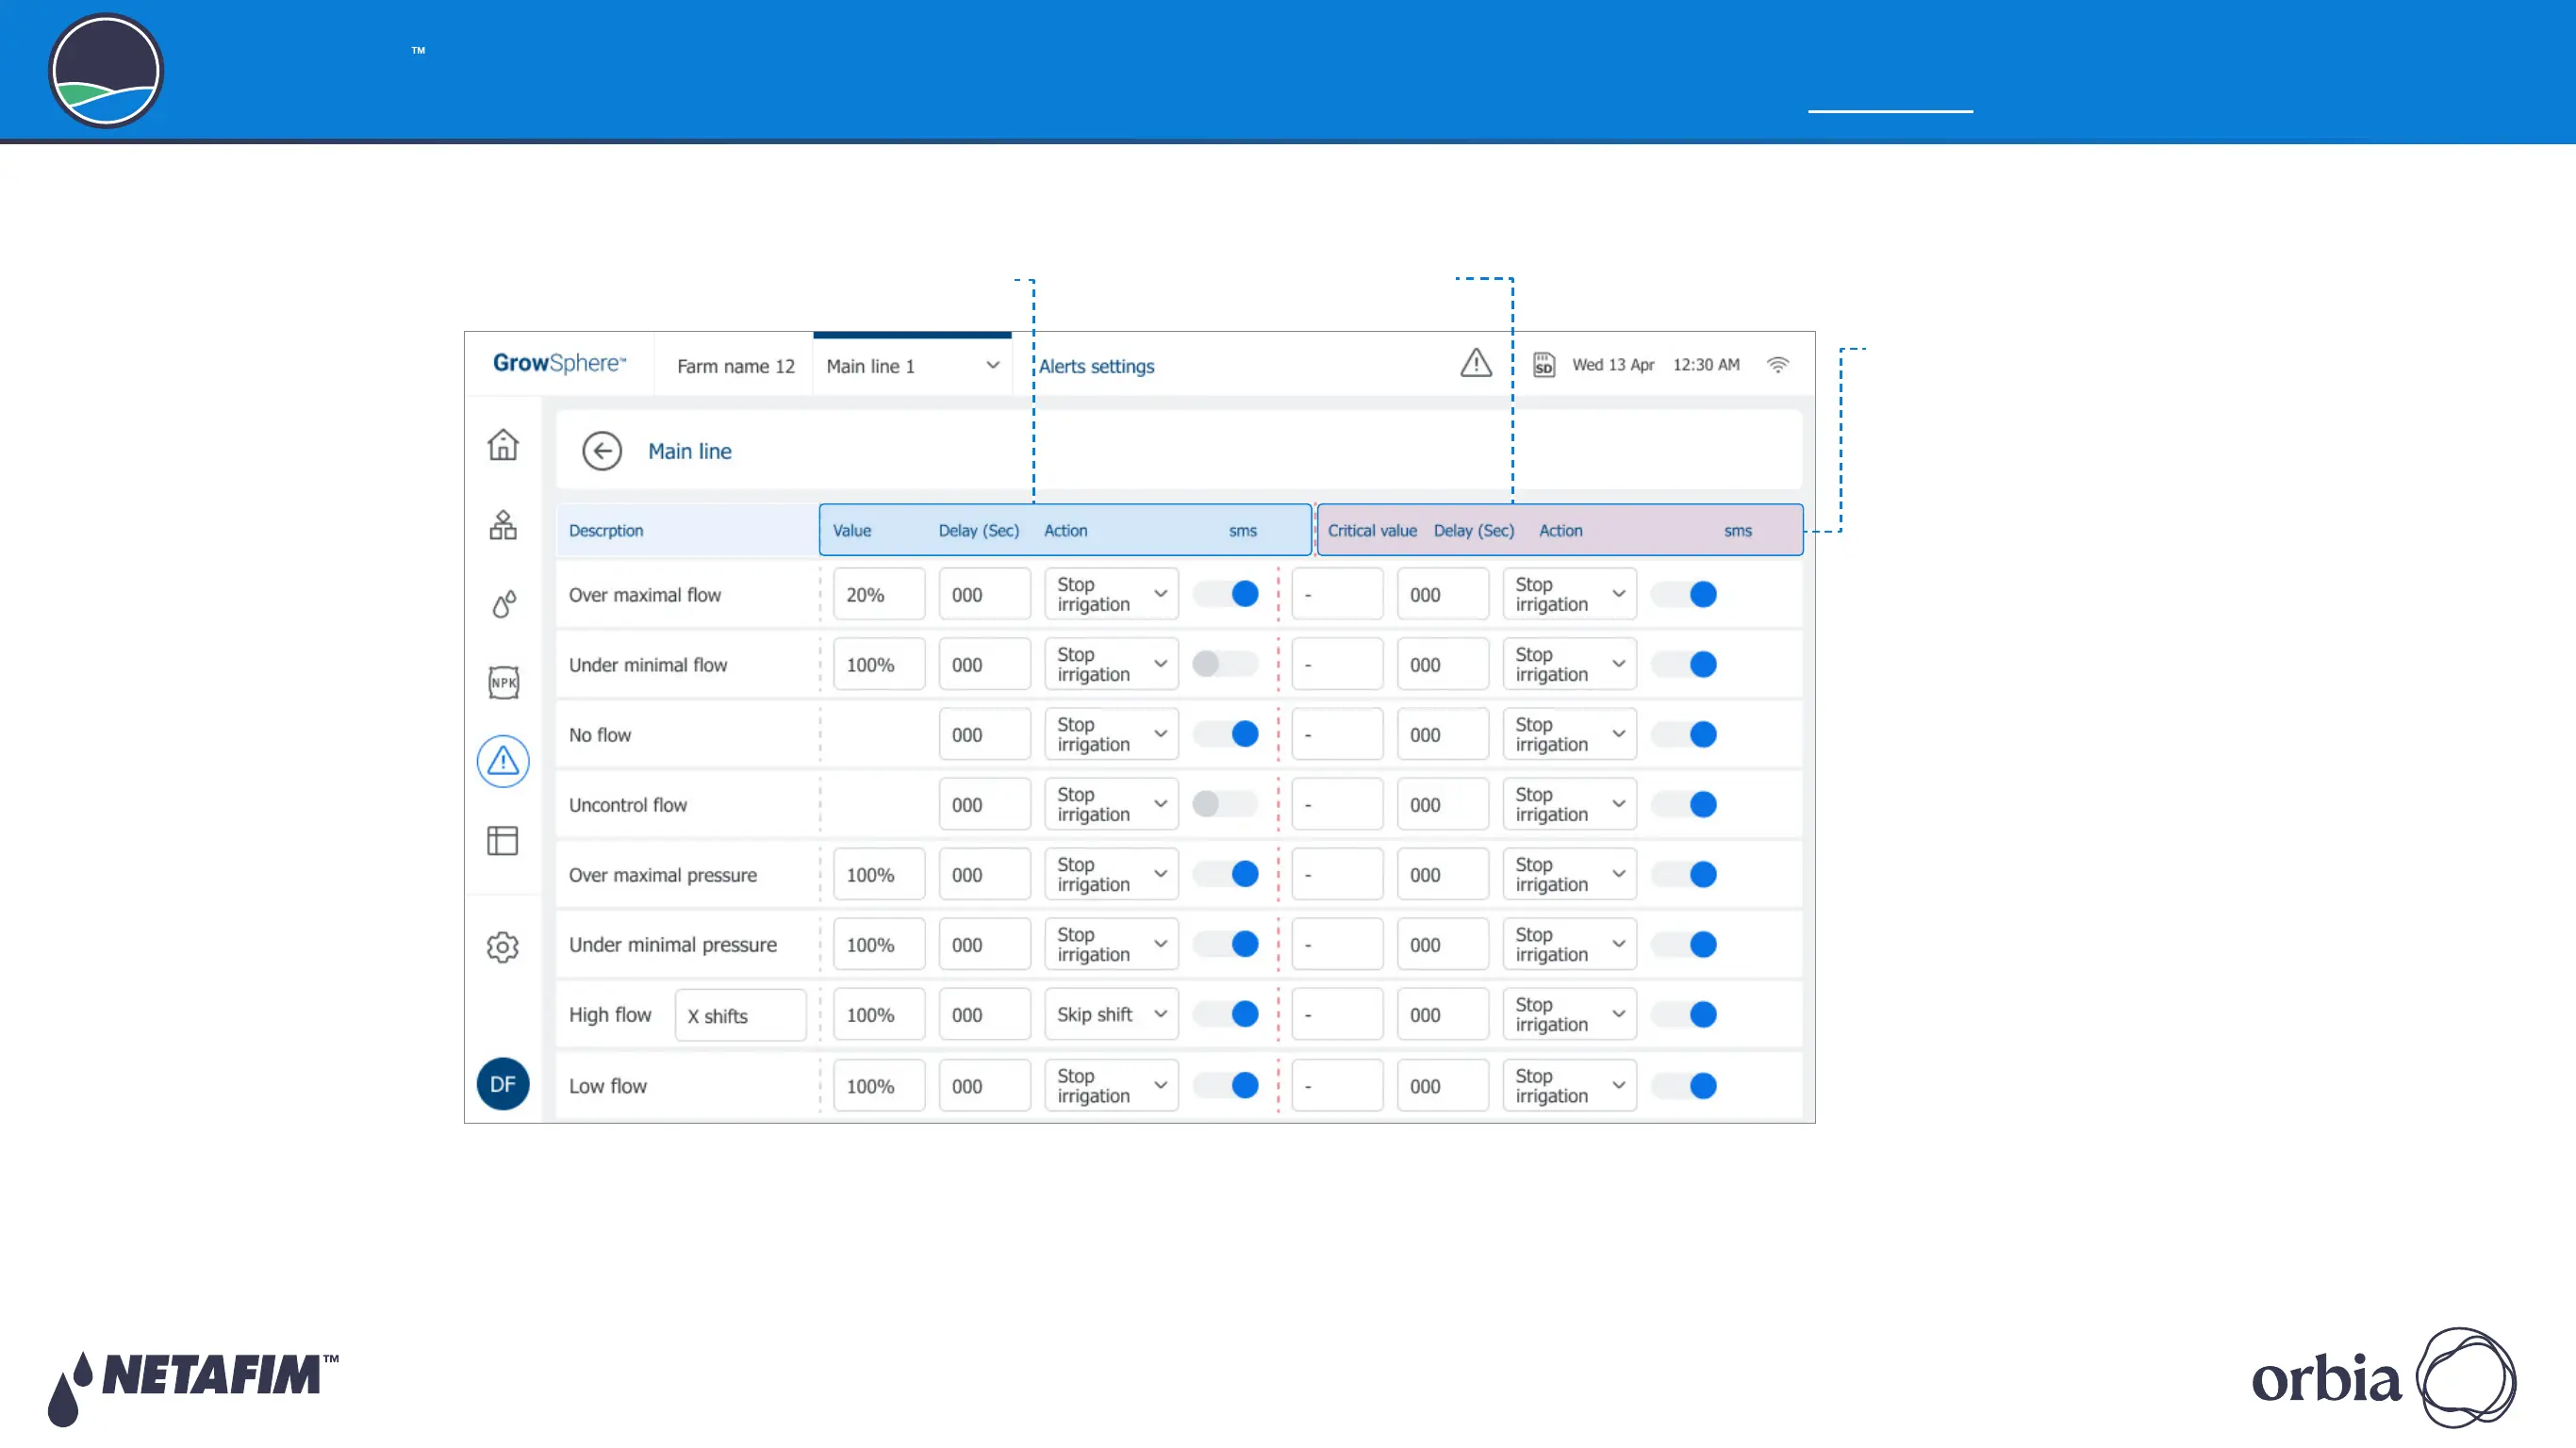
Task: Open Uncontrol flow critical Action dropdown
Action: (1569, 804)
